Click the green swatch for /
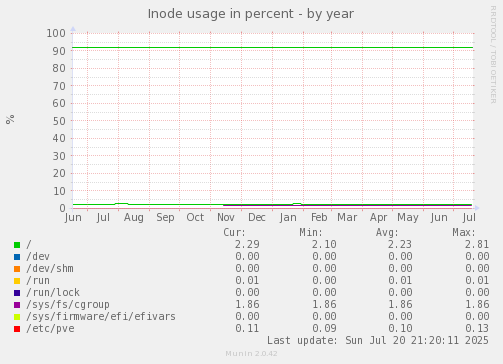This screenshot has height=364, width=503. click(17, 245)
